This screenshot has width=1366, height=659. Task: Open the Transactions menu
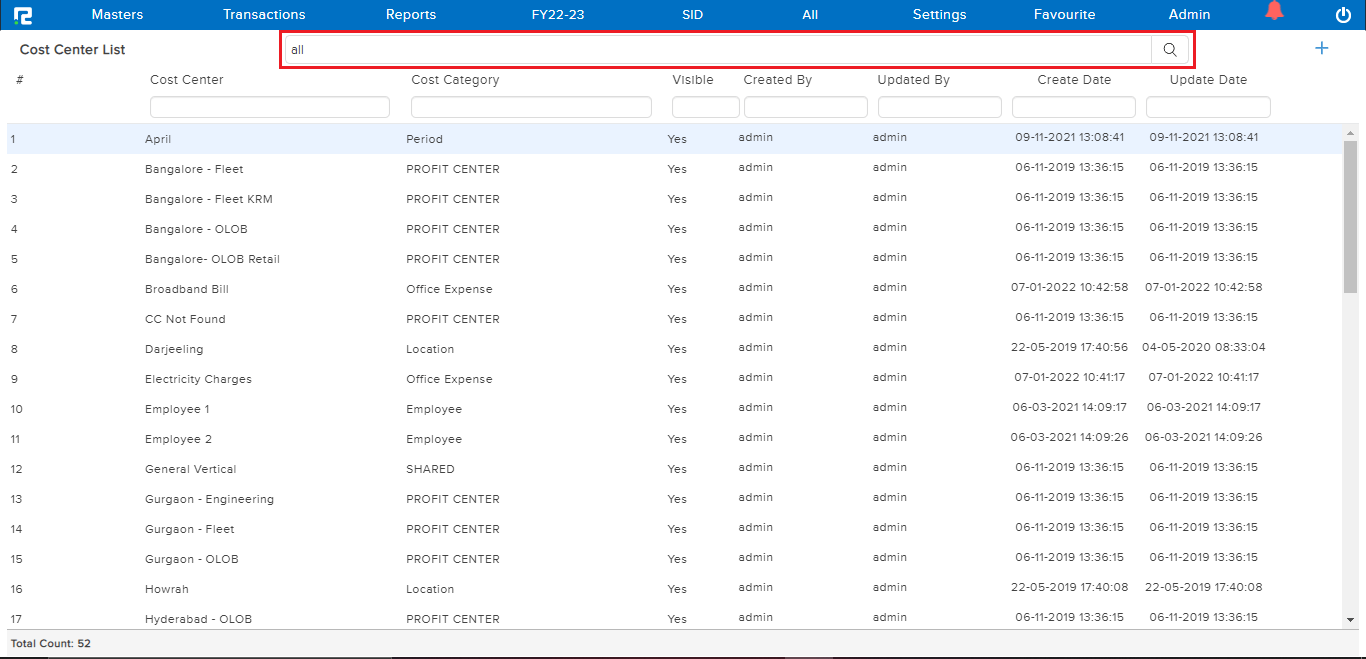point(264,14)
